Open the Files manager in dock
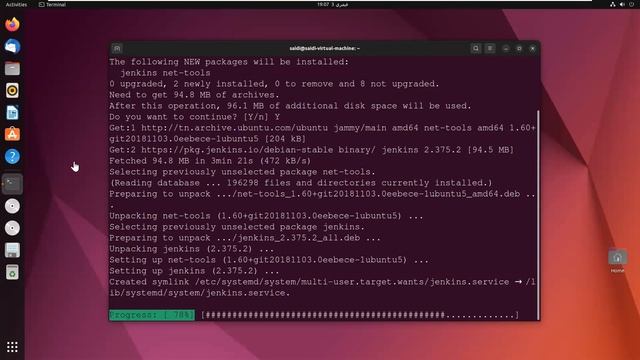Screen dimensions: 640x360 pyautogui.click(x=12, y=69)
